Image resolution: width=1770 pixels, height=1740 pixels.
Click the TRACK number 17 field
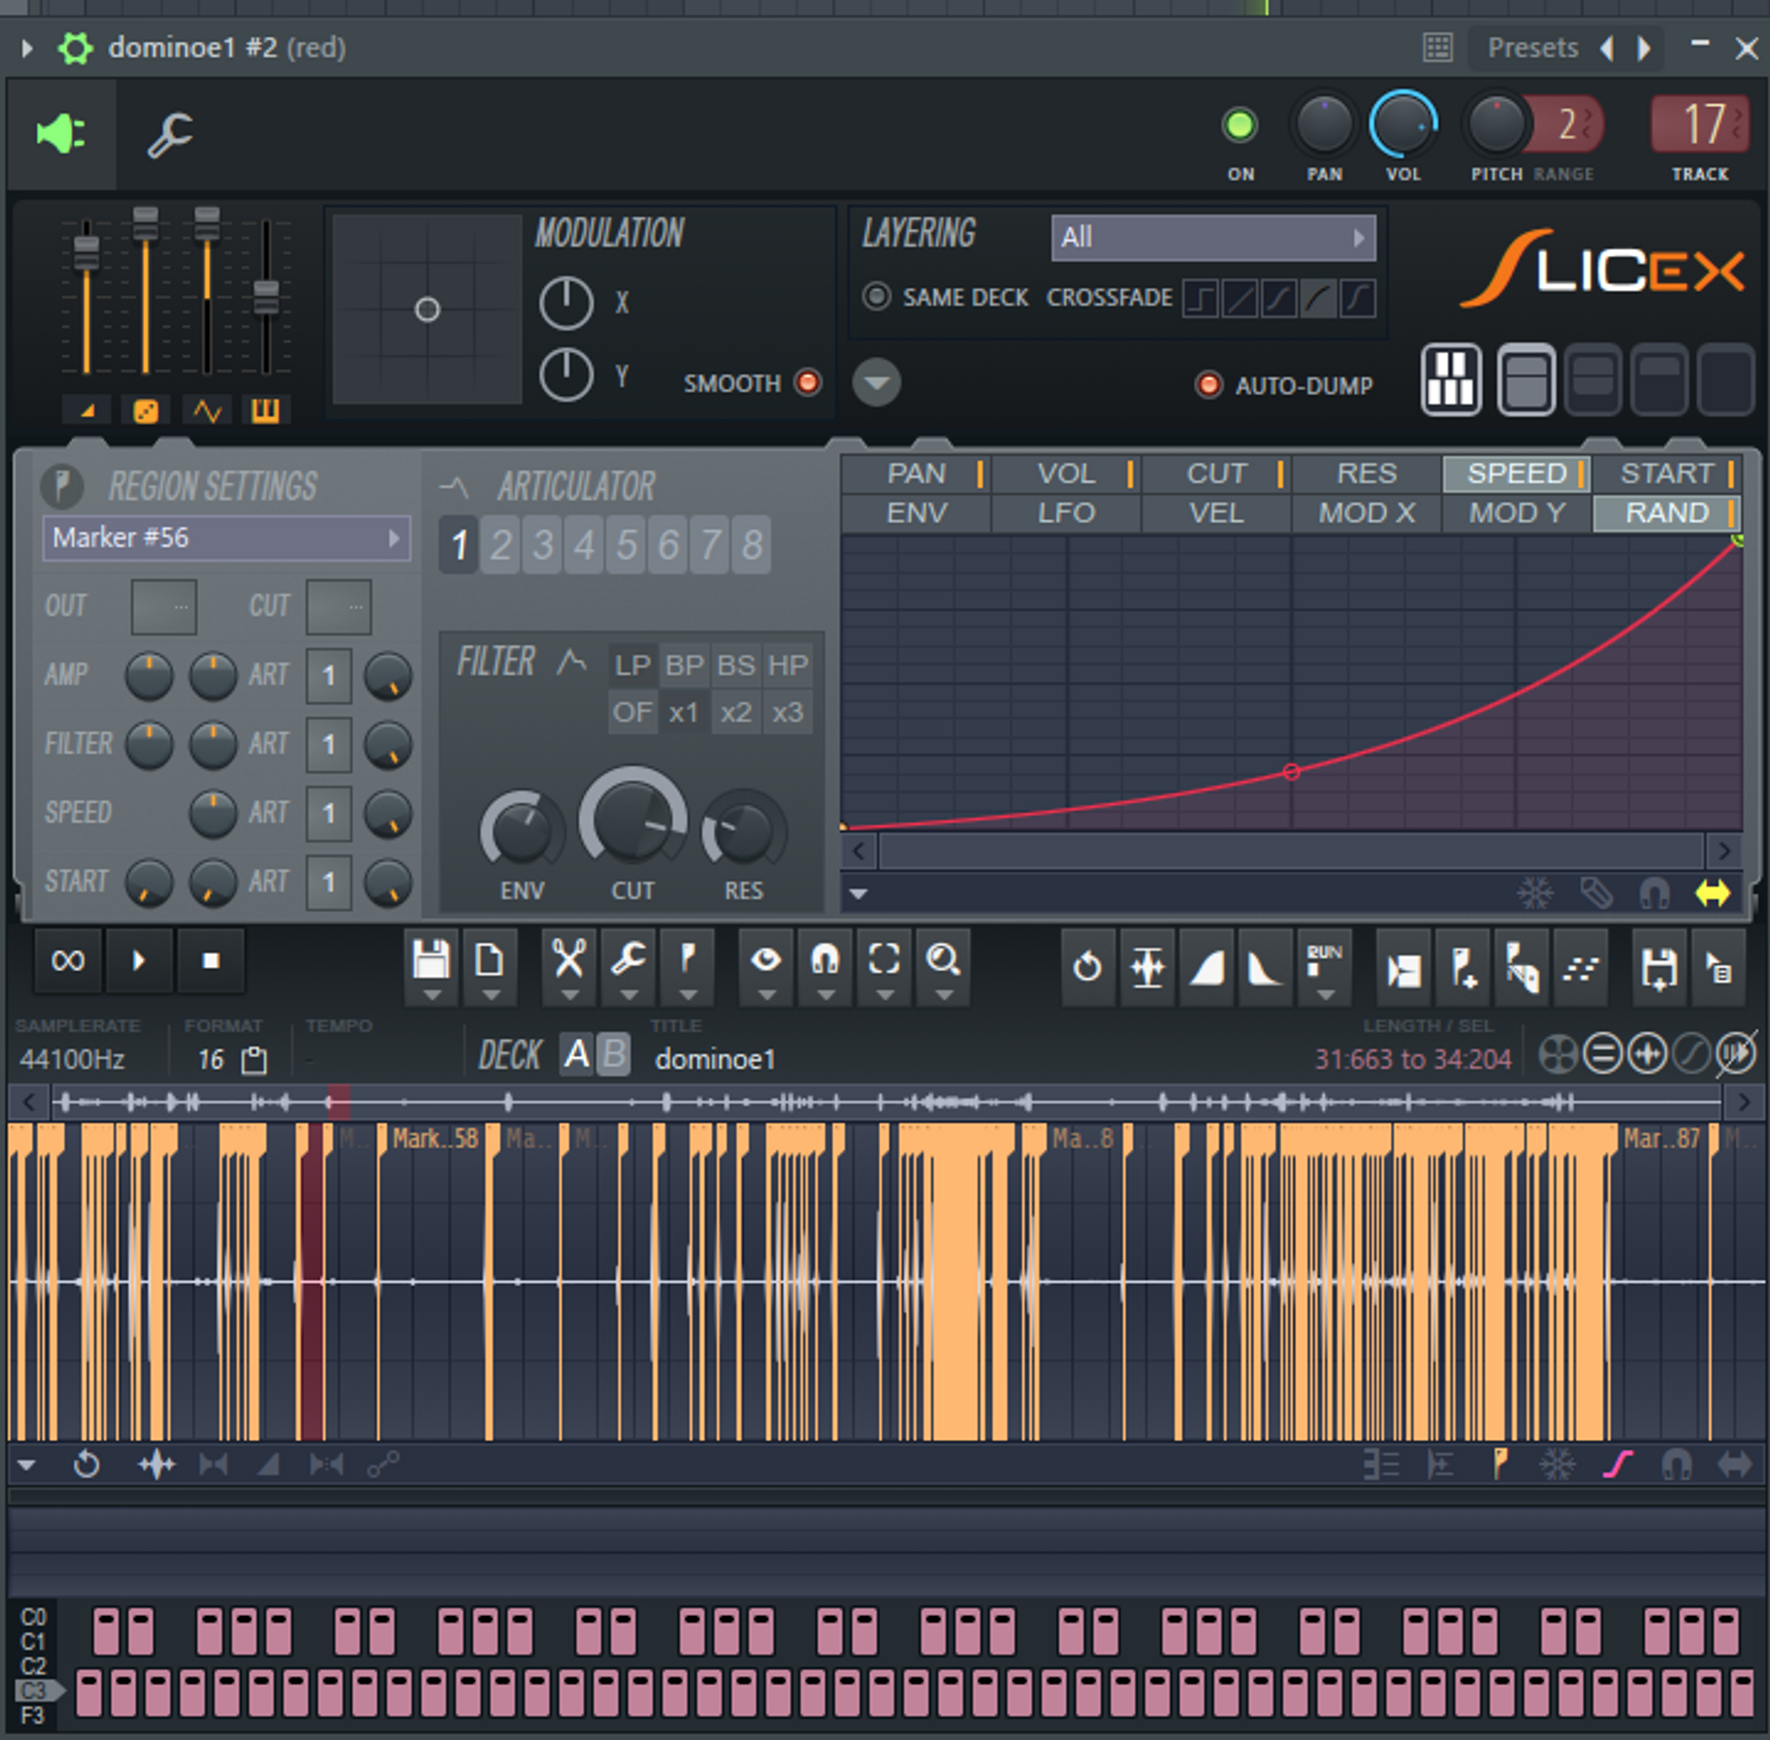coord(1700,124)
